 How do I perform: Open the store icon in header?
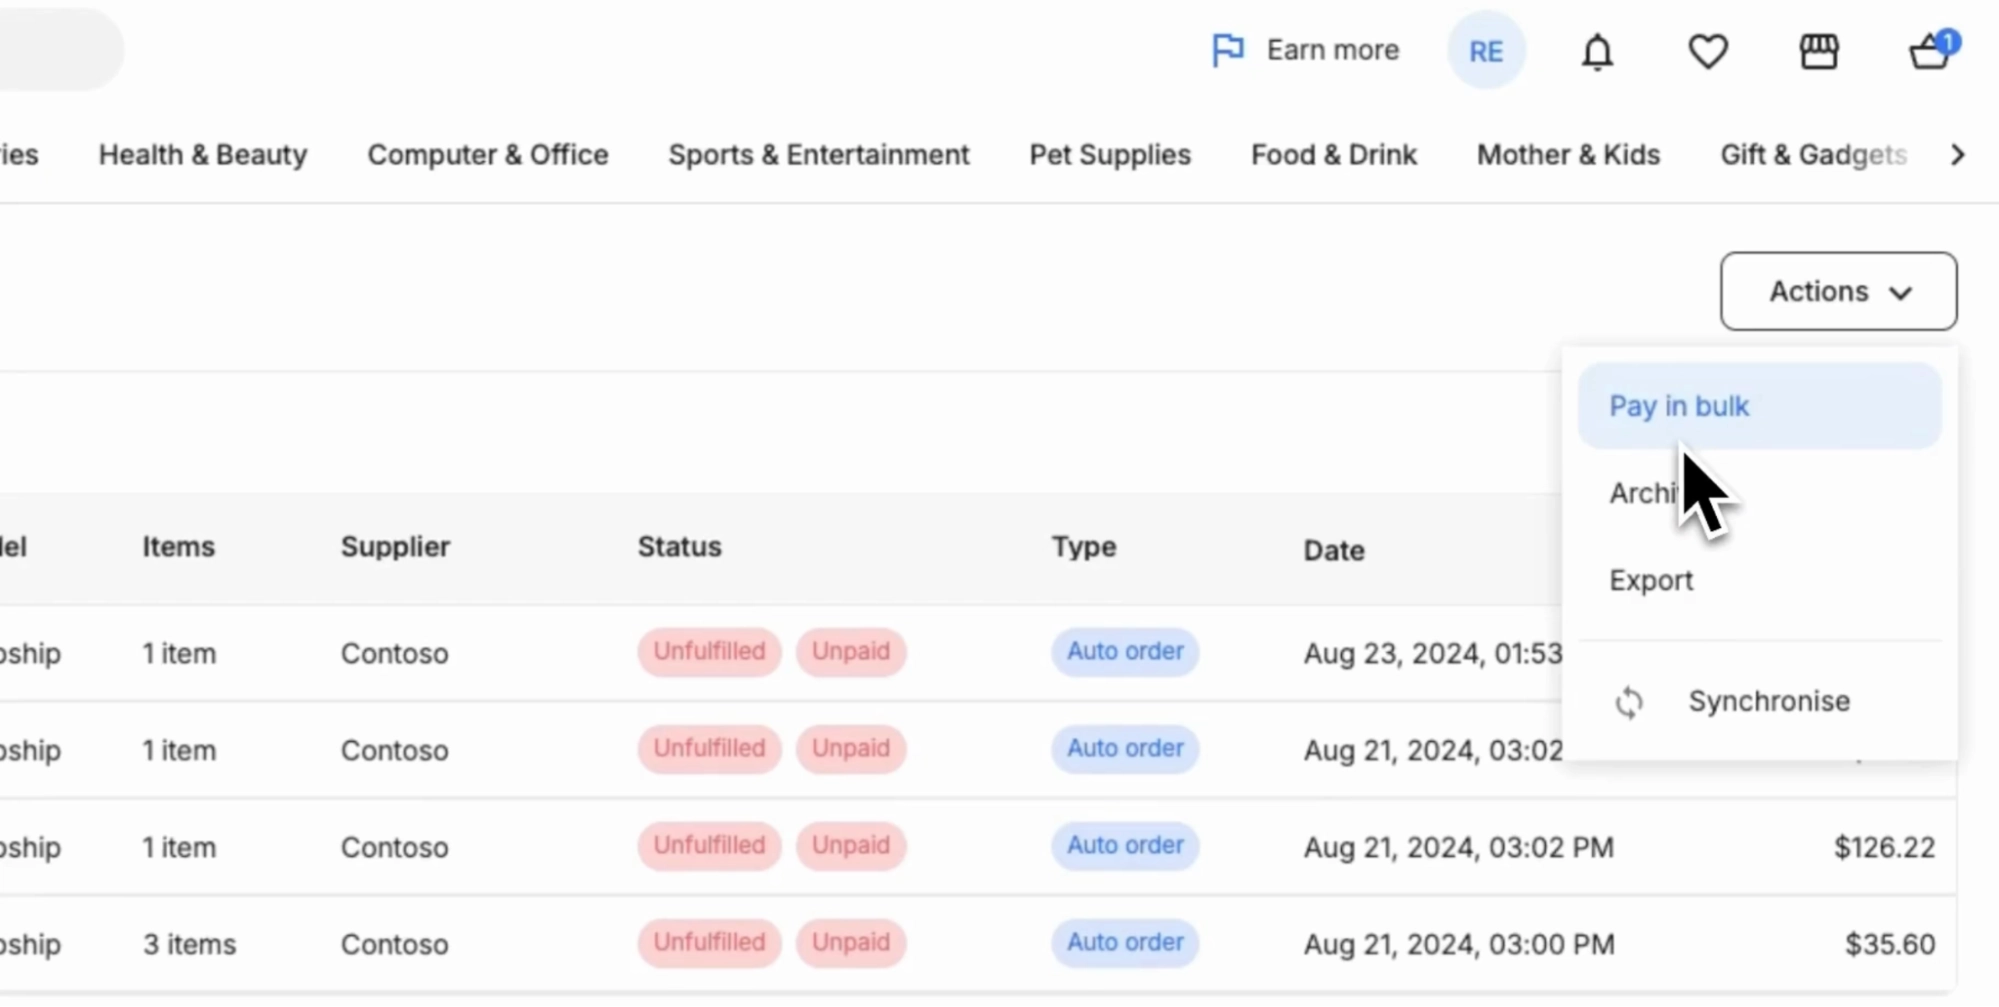(1819, 51)
